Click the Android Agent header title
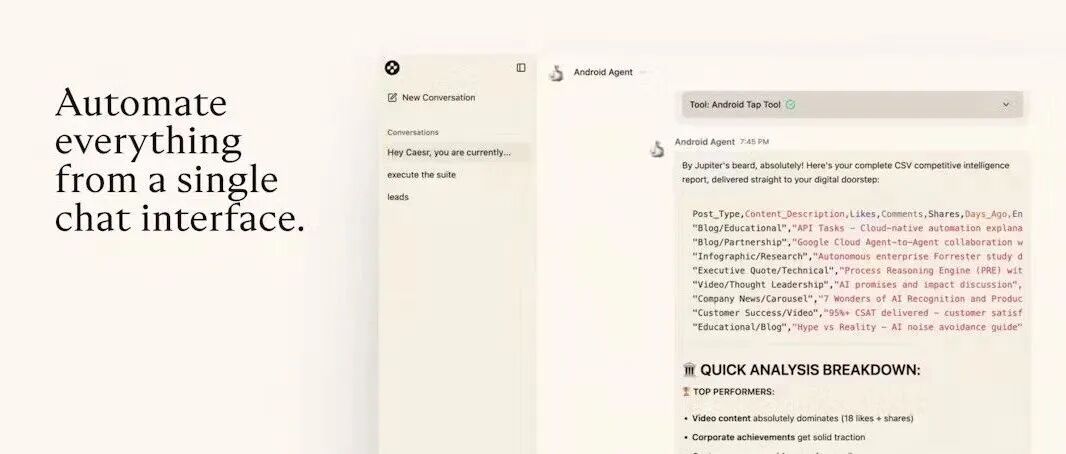The width and height of the screenshot is (1066, 454). pos(603,72)
